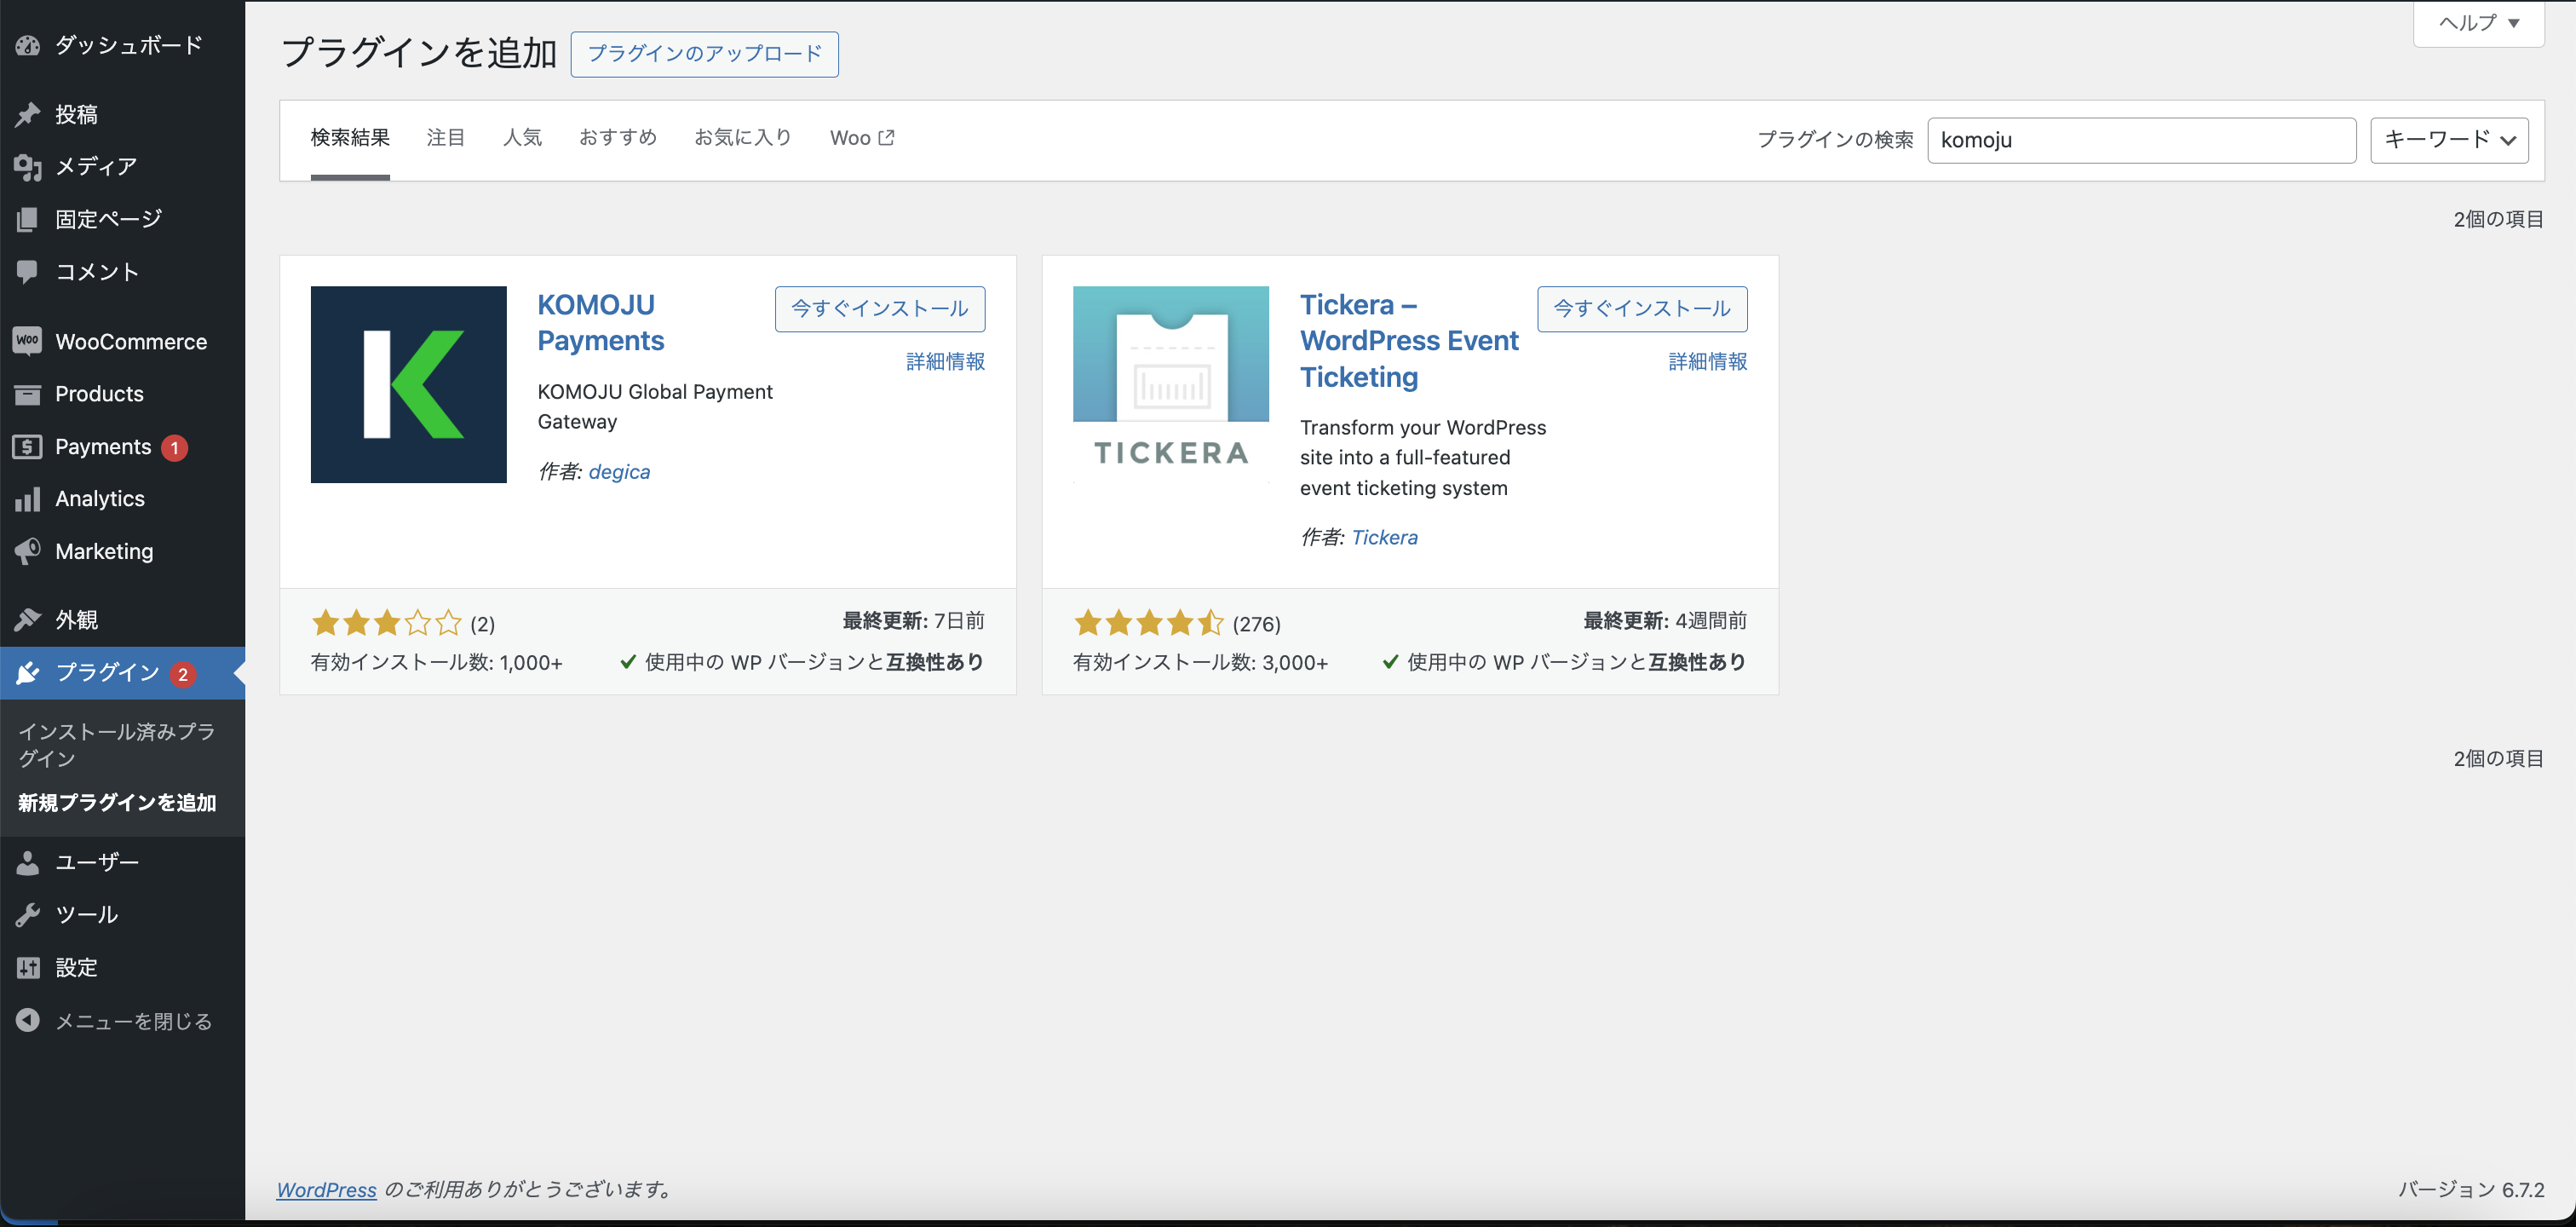
Task: Click the plugin search field containing komoju
Action: click(x=2141, y=140)
